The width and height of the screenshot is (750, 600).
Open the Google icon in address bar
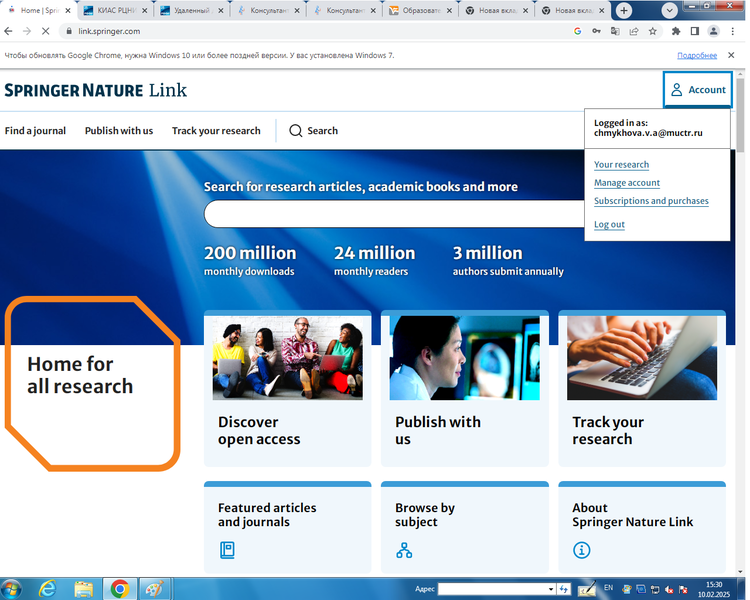point(577,31)
